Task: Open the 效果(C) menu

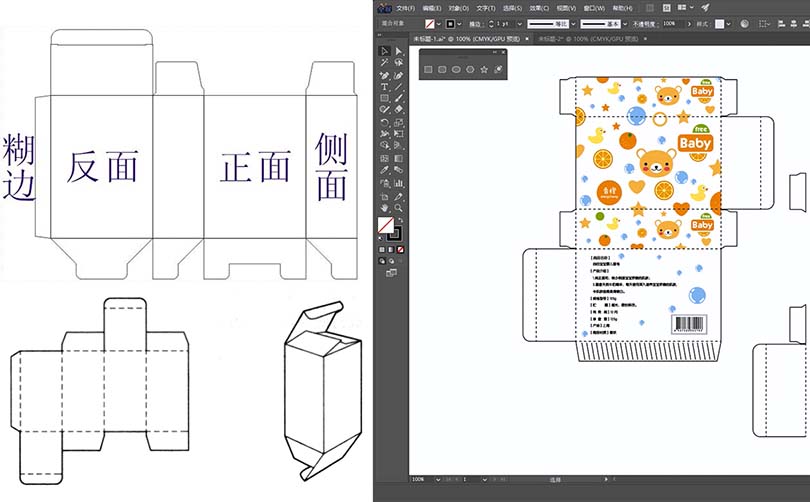Action: coord(539,8)
